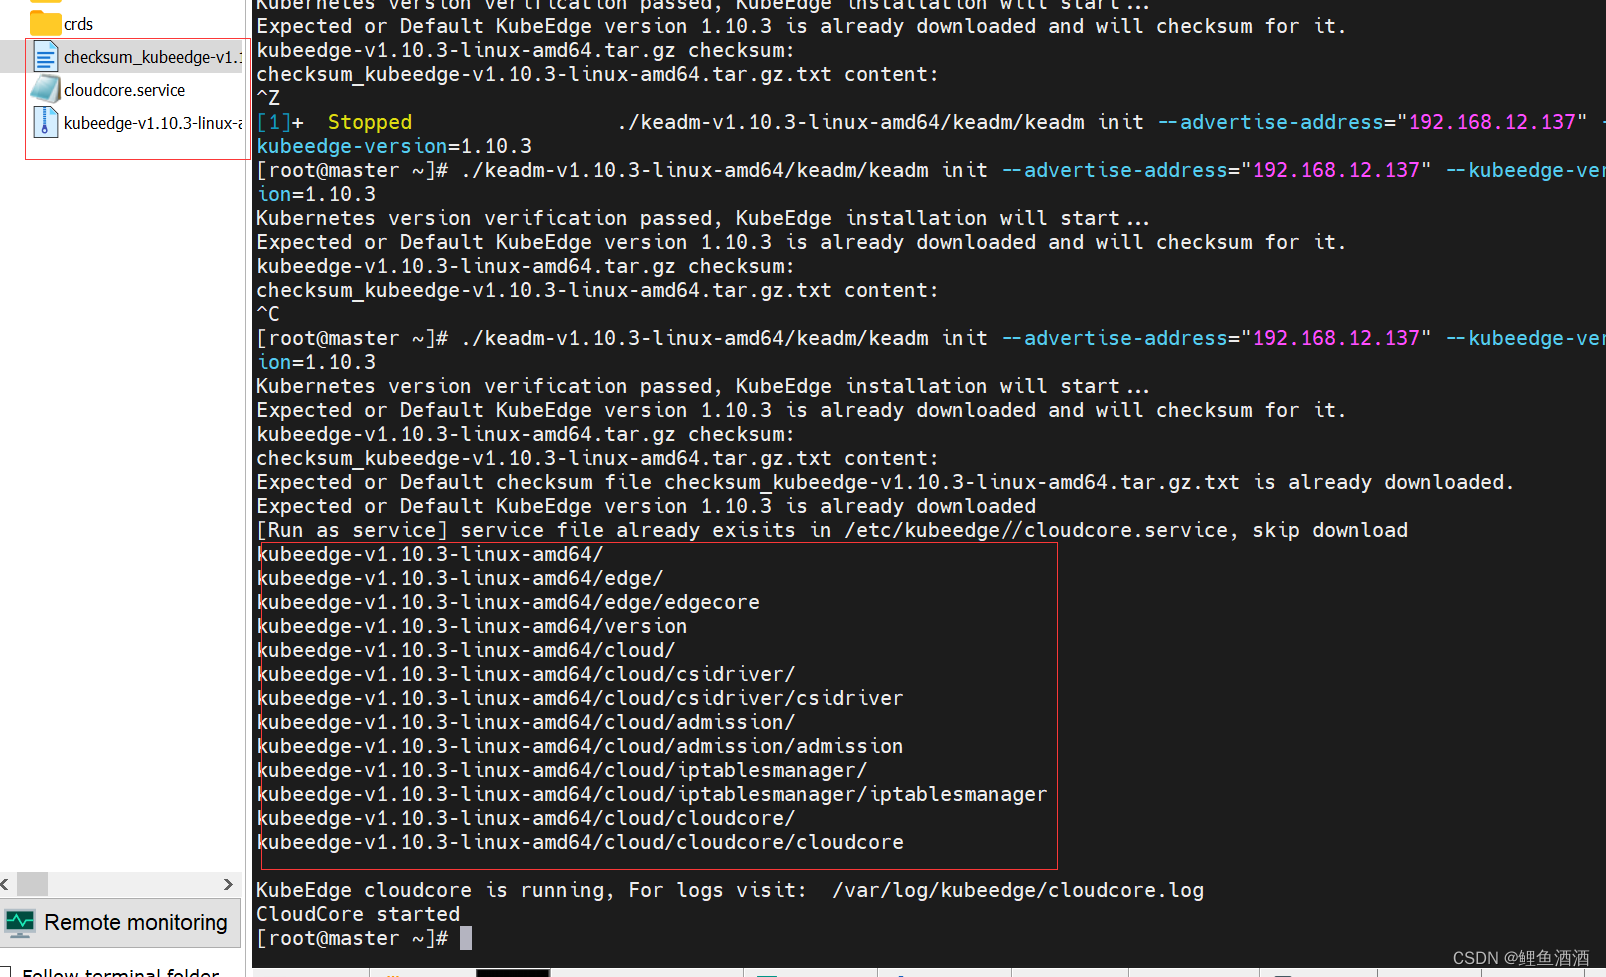Click 'cloud/iptablesmanager/iptablesmanager' line

(x=652, y=794)
